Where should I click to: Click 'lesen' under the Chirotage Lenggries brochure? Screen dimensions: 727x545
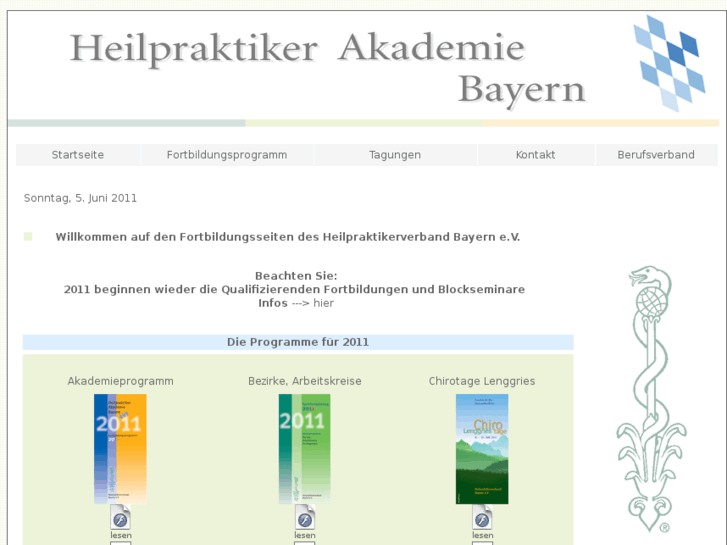[x=483, y=535]
